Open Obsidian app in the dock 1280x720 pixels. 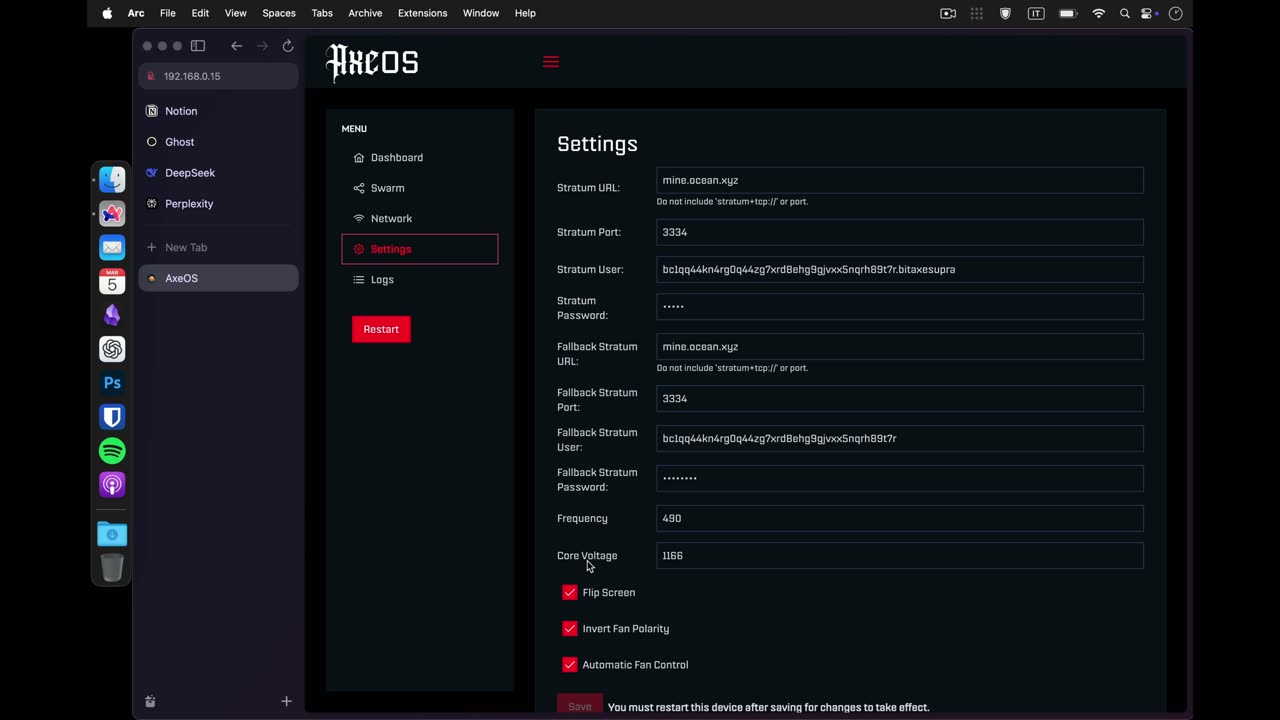pyautogui.click(x=112, y=315)
